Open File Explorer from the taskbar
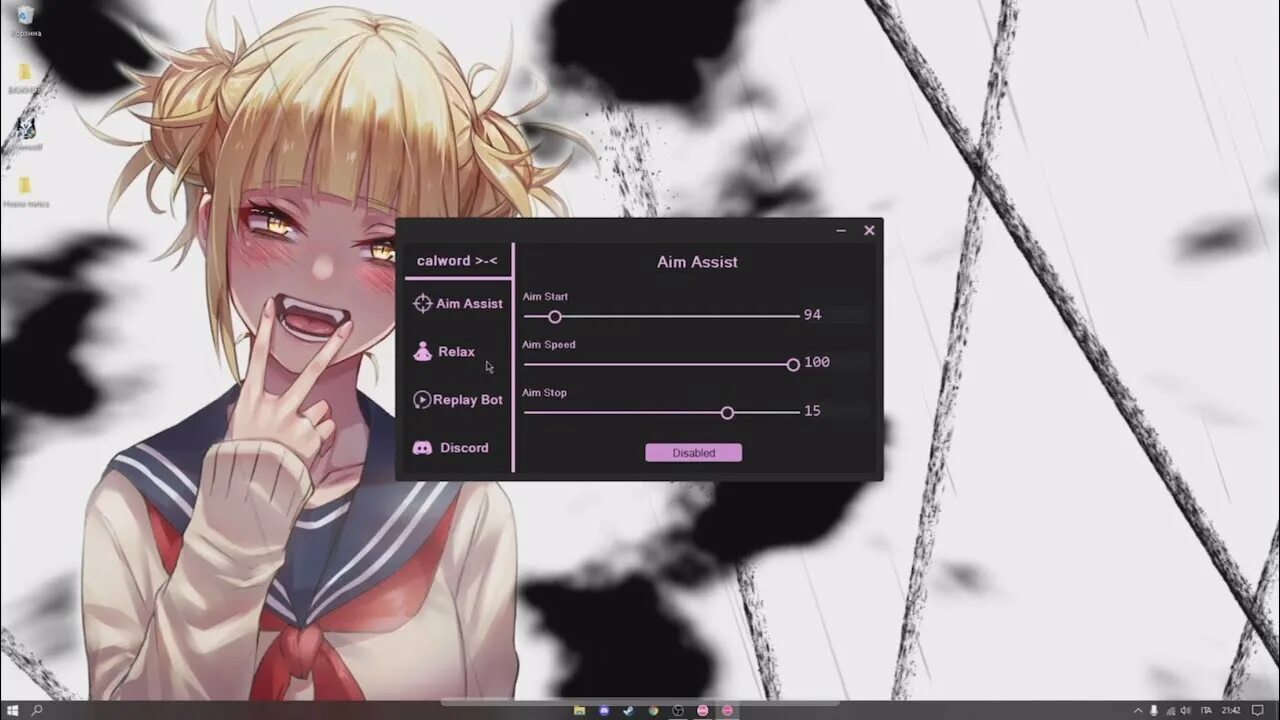Image resolution: width=1280 pixels, height=720 pixels. coord(579,710)
